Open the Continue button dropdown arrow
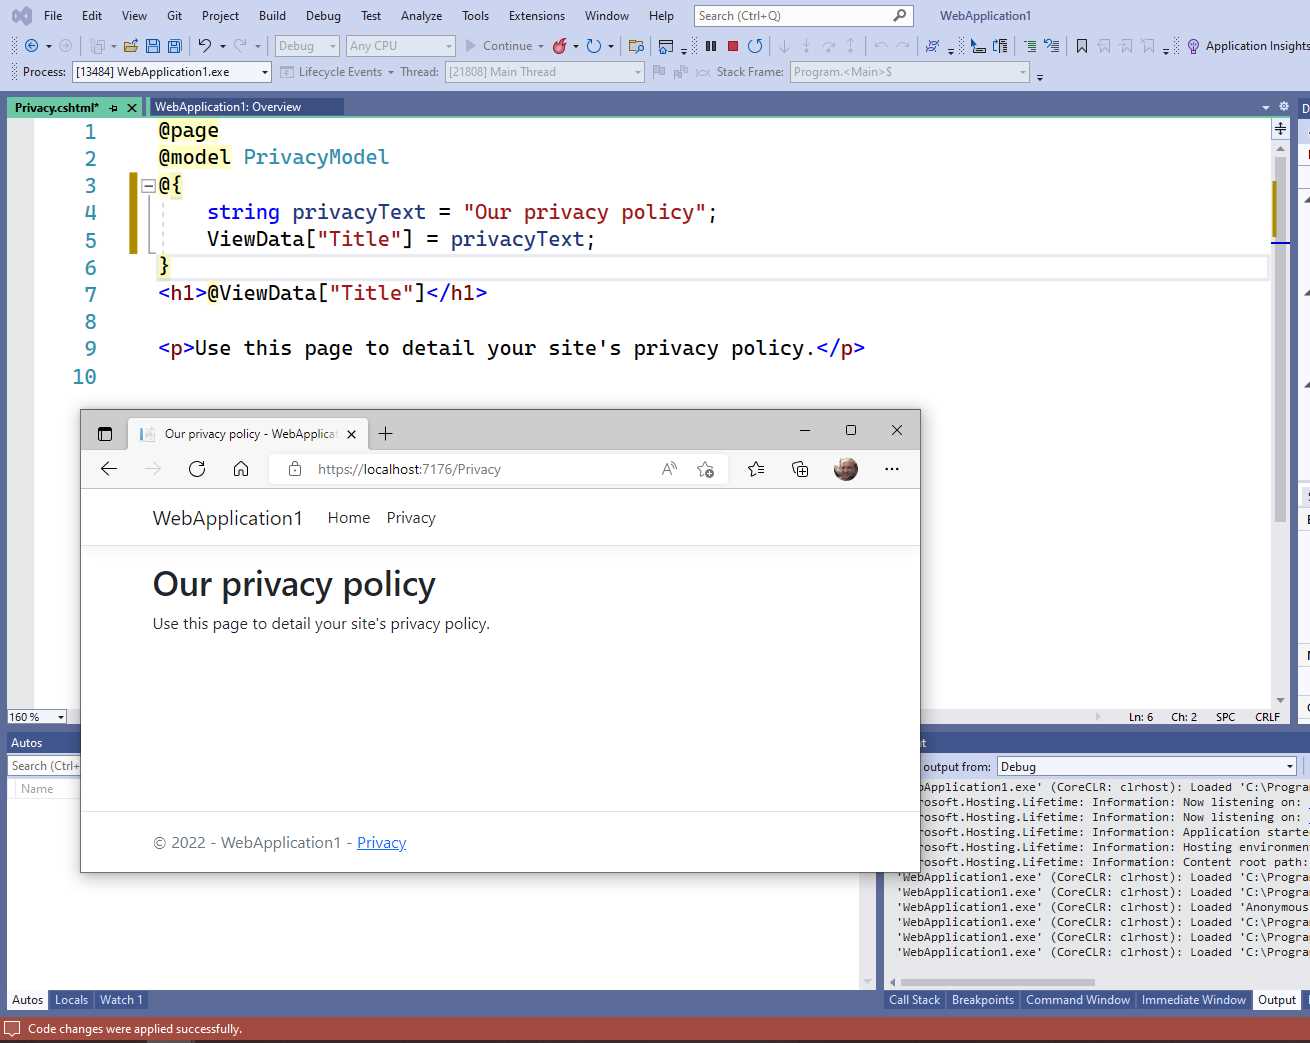The width and height of the screenshot is (1310, 1043). click(541, 46)
